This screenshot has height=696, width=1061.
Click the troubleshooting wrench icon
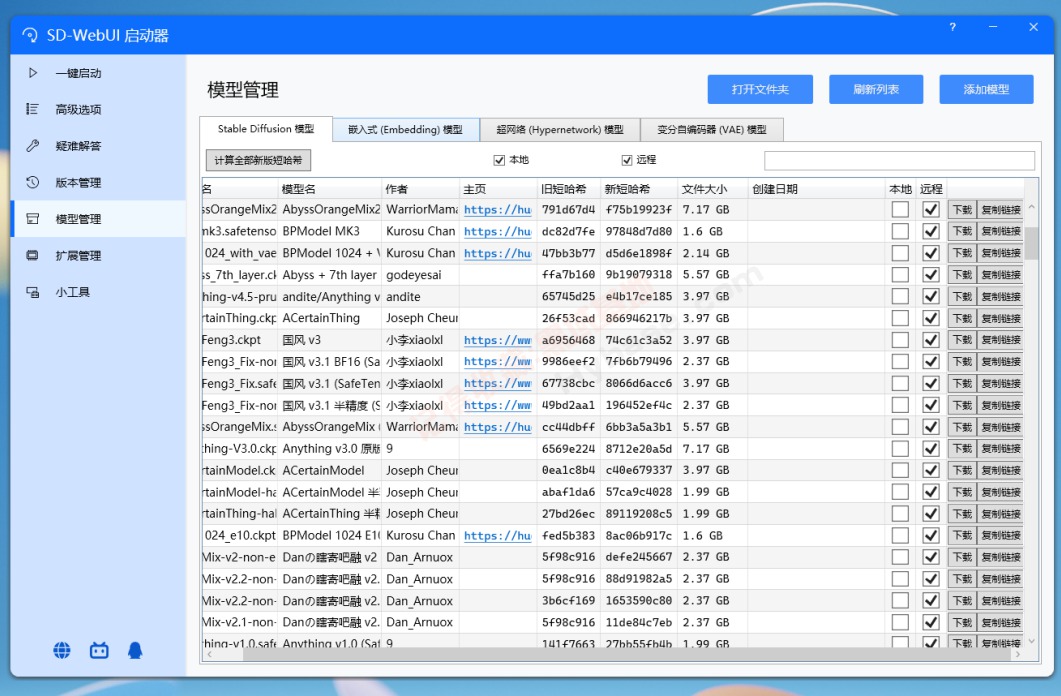pos(32,145)
